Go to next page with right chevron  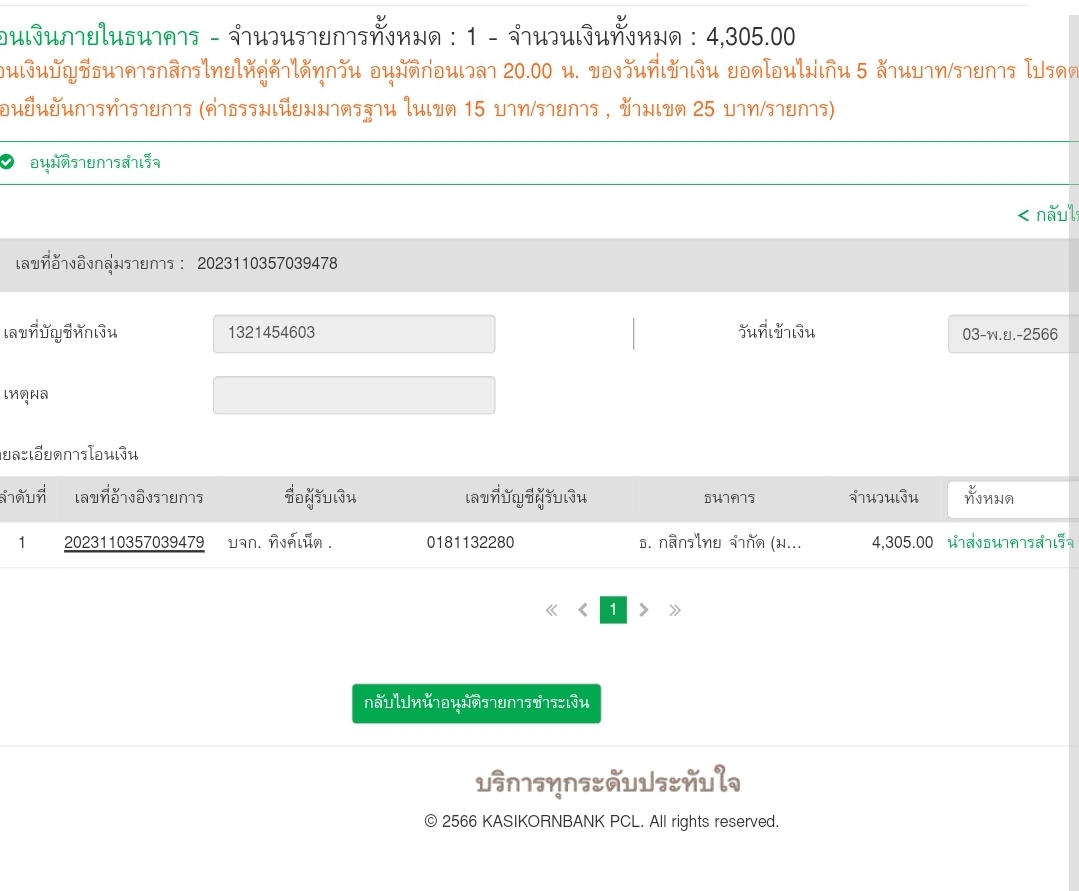644,610
